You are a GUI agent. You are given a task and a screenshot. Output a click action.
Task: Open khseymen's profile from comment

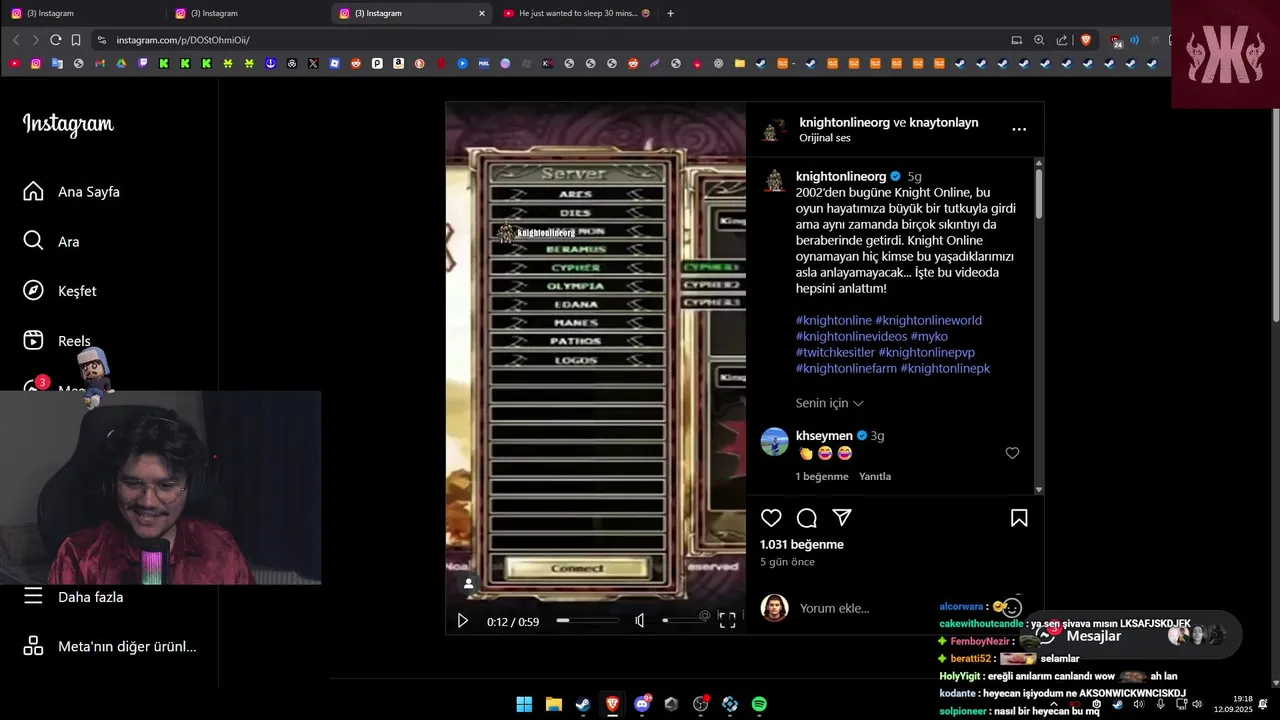point(824,436)
